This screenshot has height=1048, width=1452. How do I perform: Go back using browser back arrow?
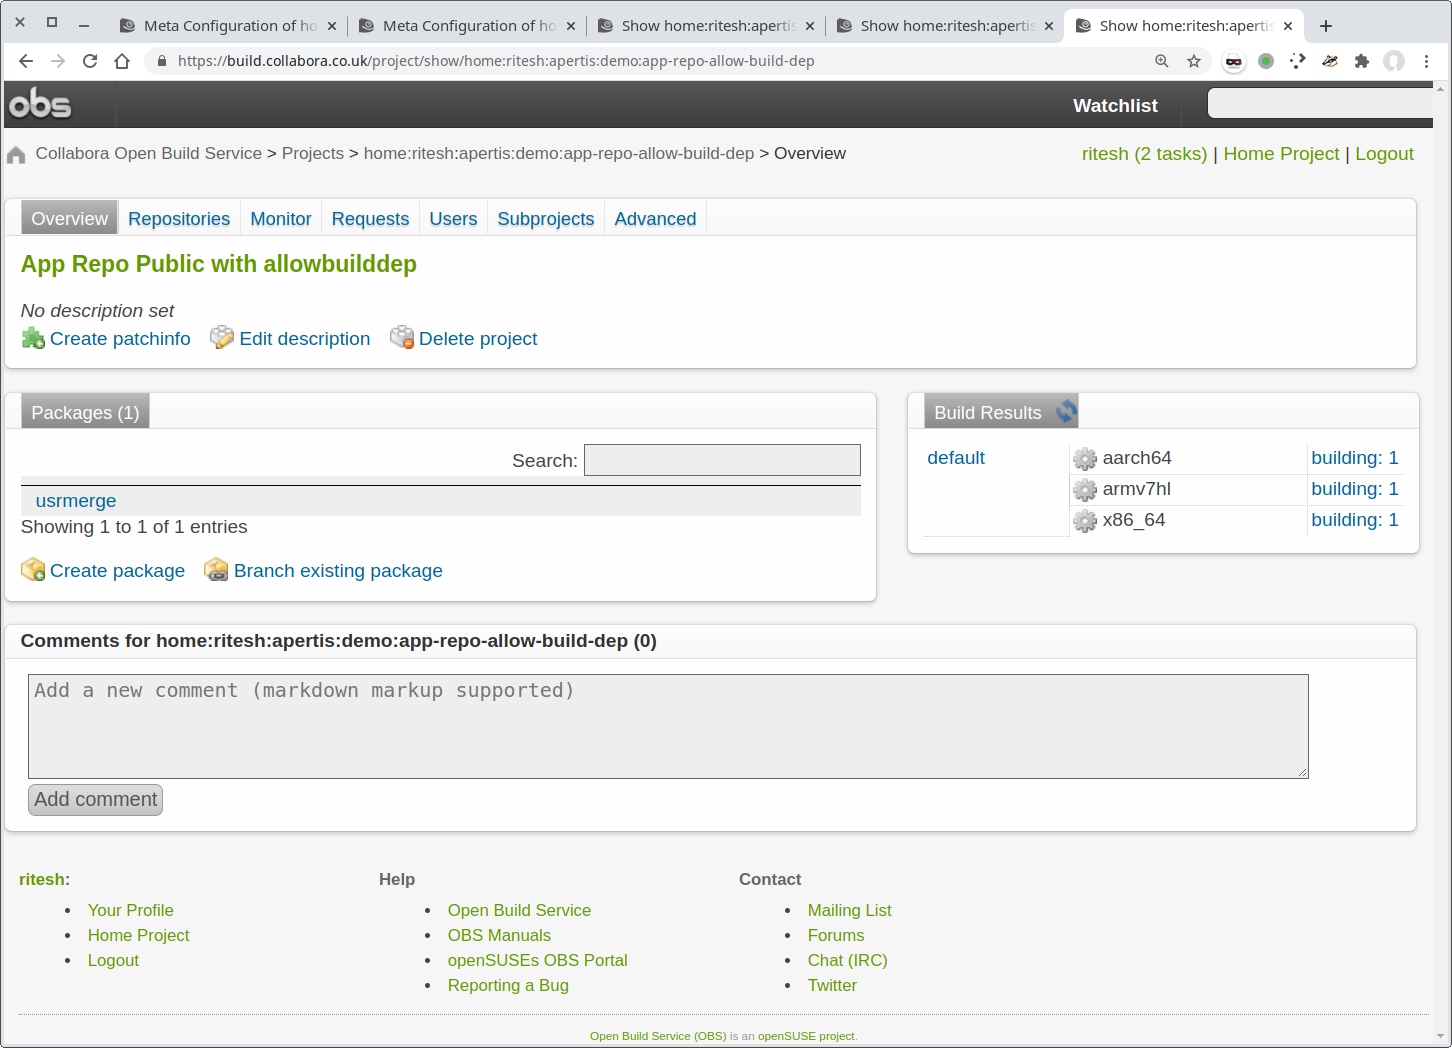point(26,61)
